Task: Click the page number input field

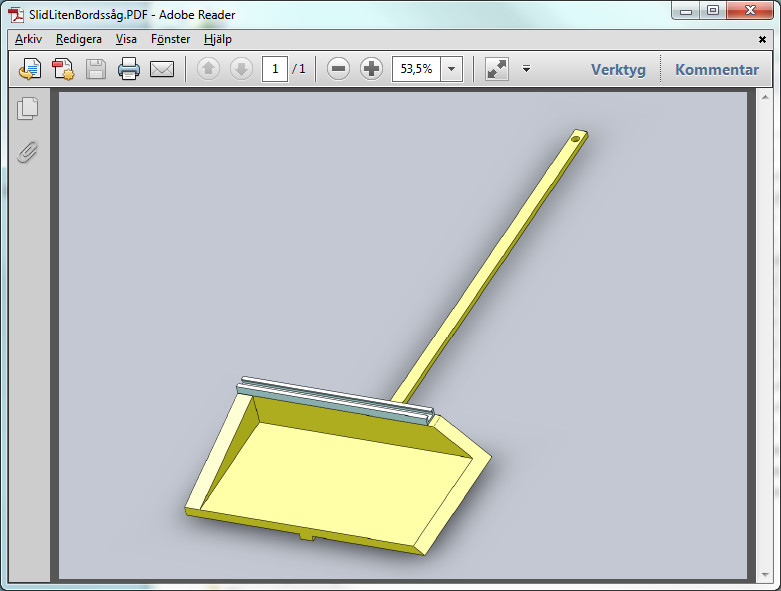Action: [x=274, y=69]
